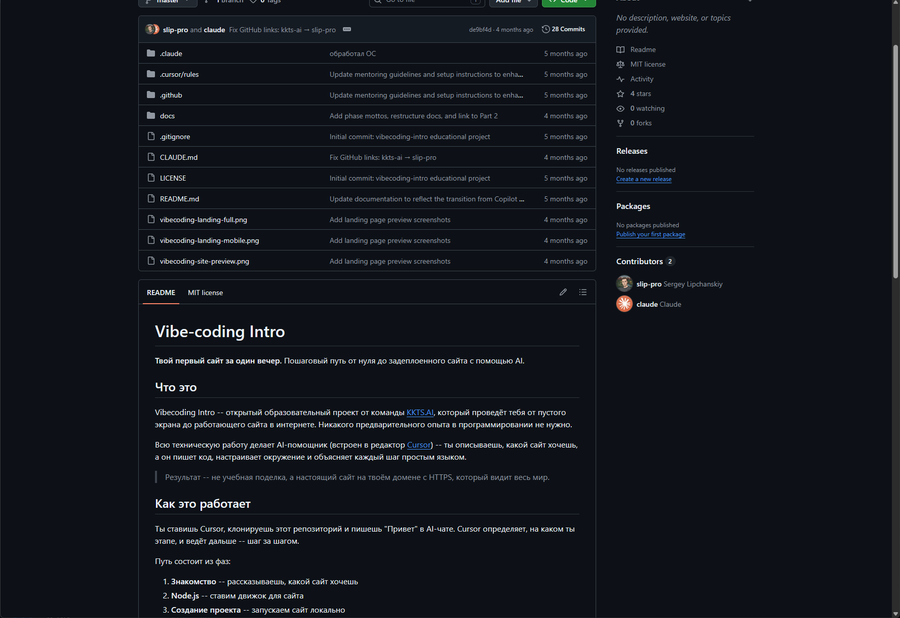This screenshot has height=618, width=900.
Task: Click the file icon for .gitignore
Action: 151,136
